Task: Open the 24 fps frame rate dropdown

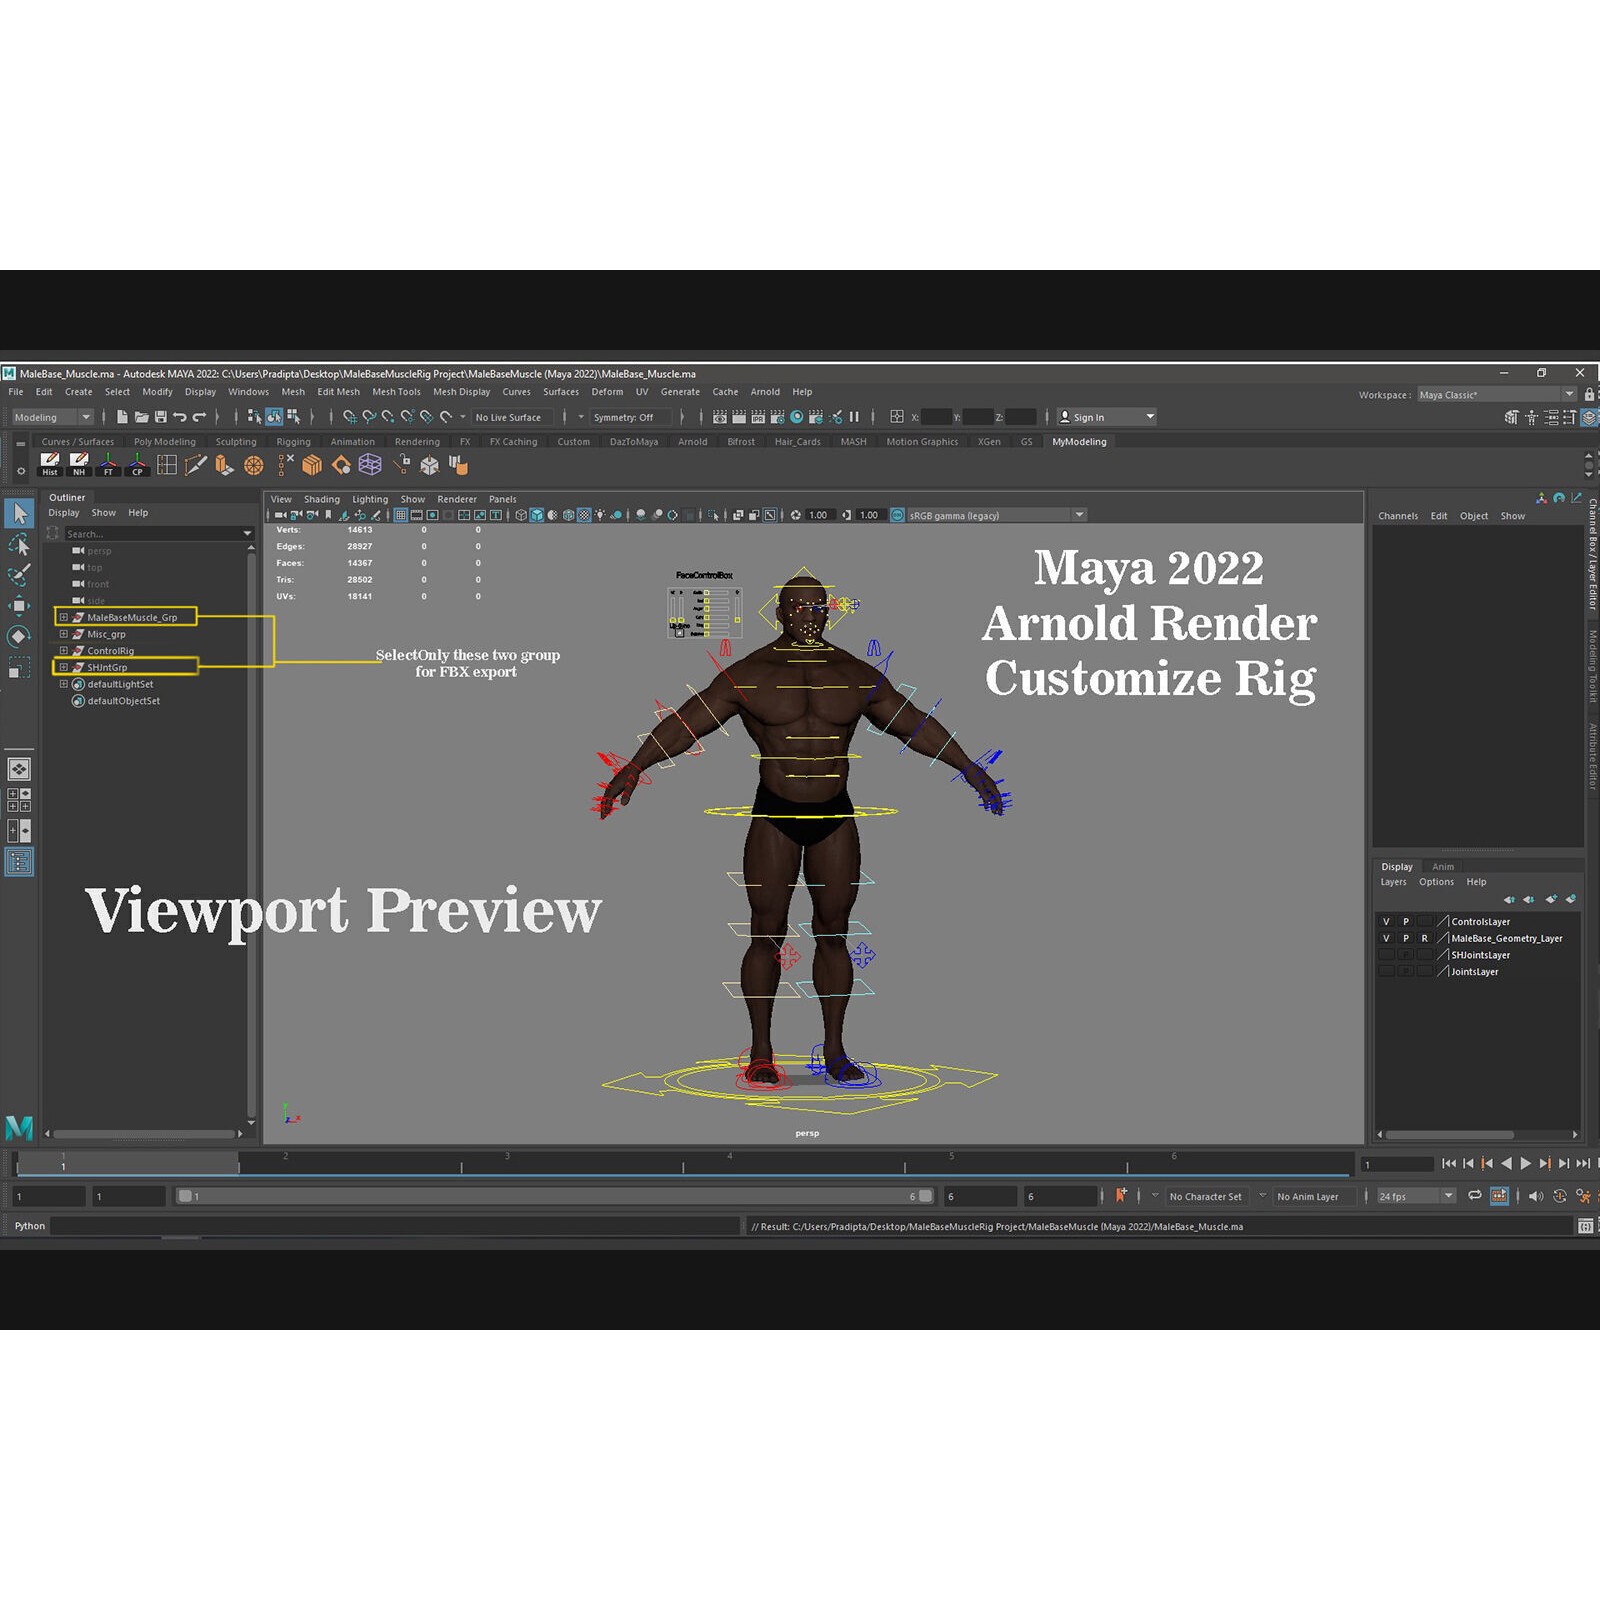Action: [x=1416, y=1196]
